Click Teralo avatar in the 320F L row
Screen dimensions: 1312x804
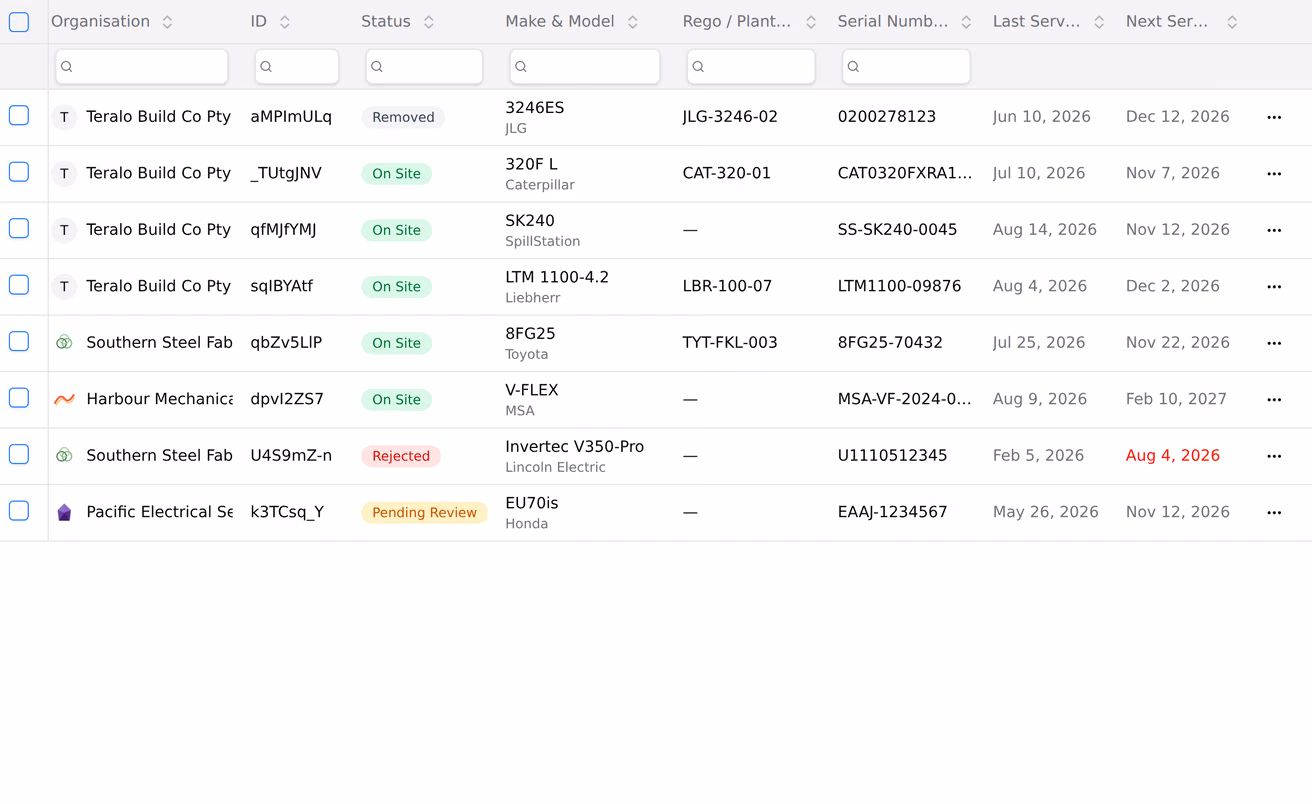[x=64, y=174]
